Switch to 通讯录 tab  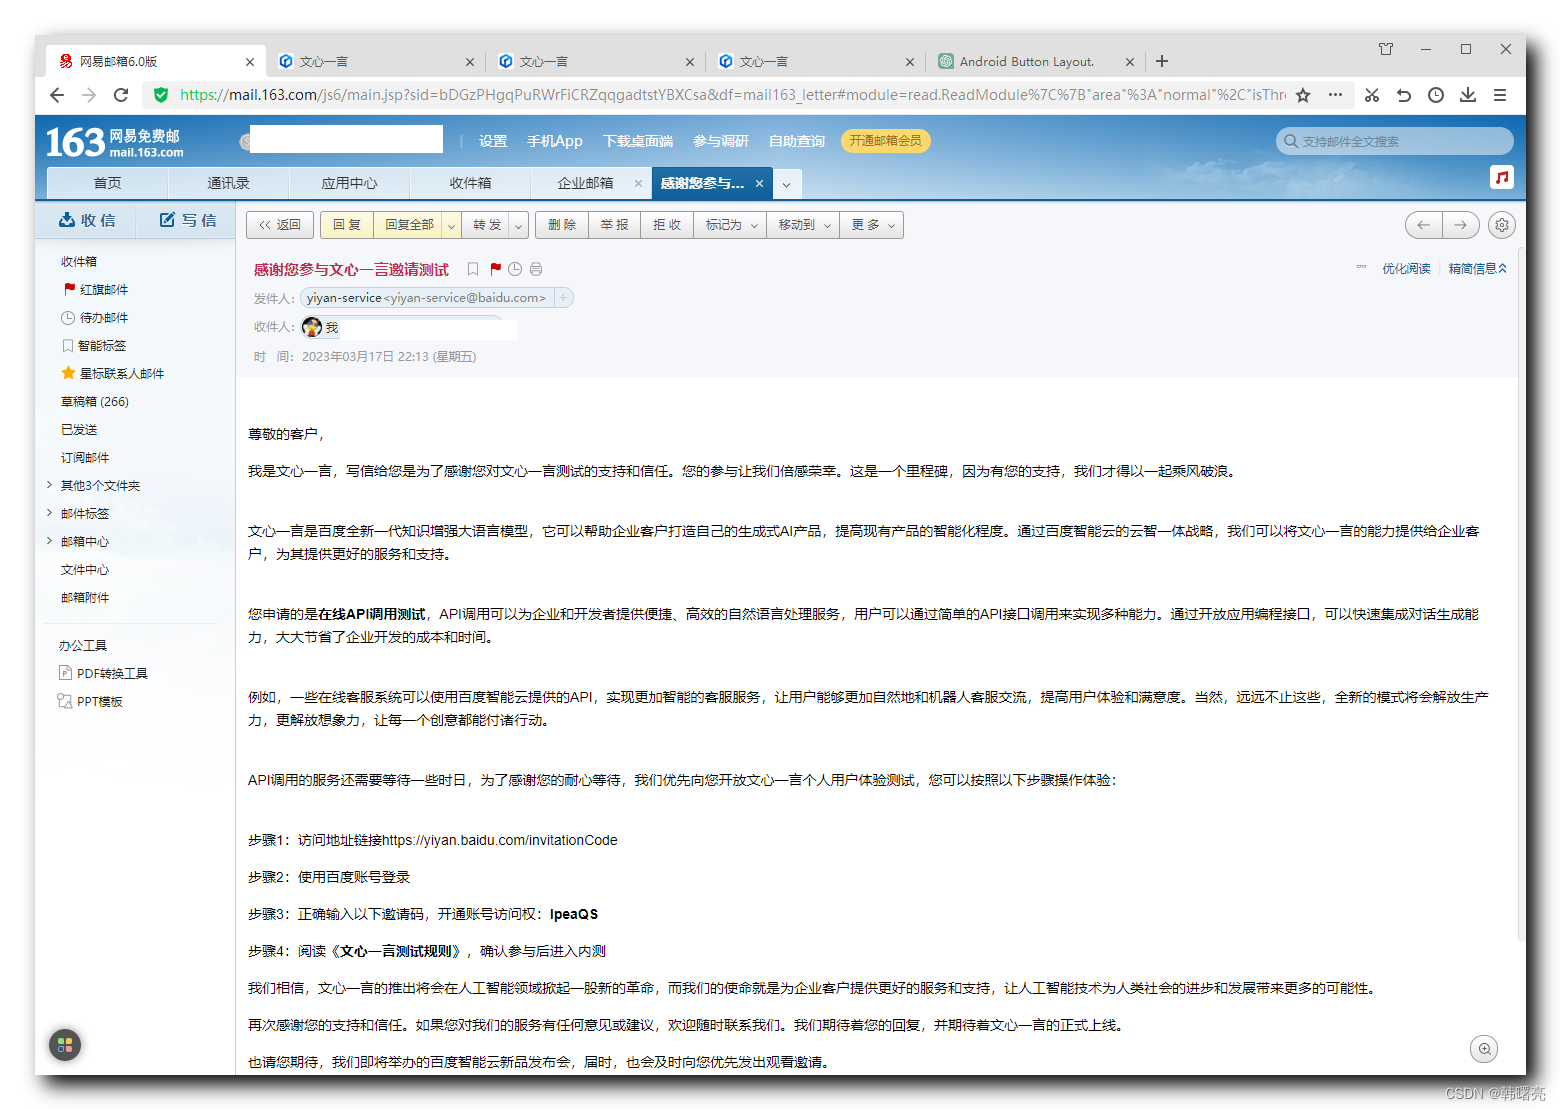228,183
